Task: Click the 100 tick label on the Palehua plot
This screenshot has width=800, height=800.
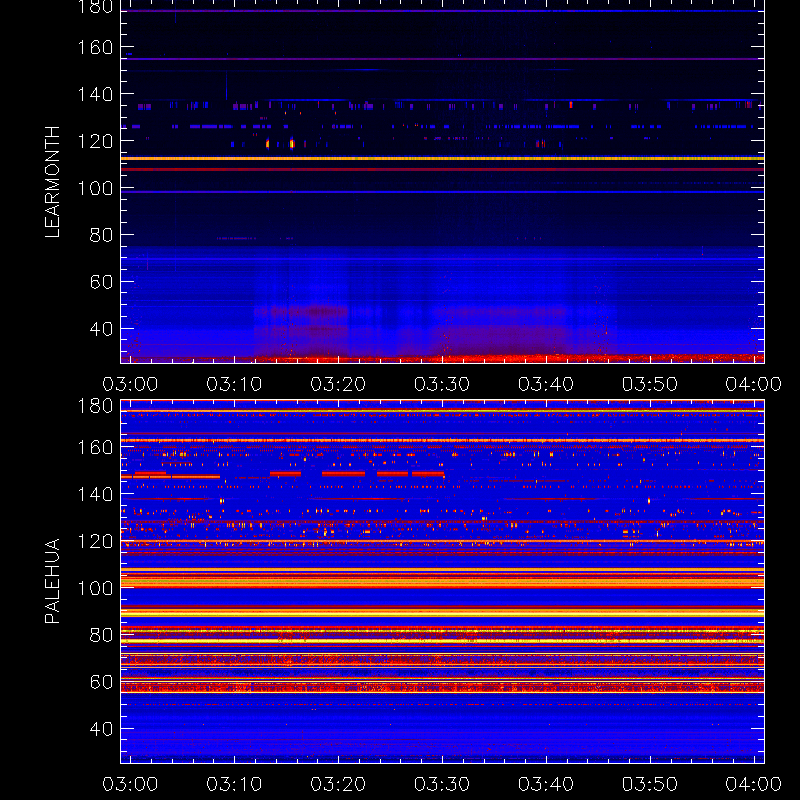Action: 95,588
